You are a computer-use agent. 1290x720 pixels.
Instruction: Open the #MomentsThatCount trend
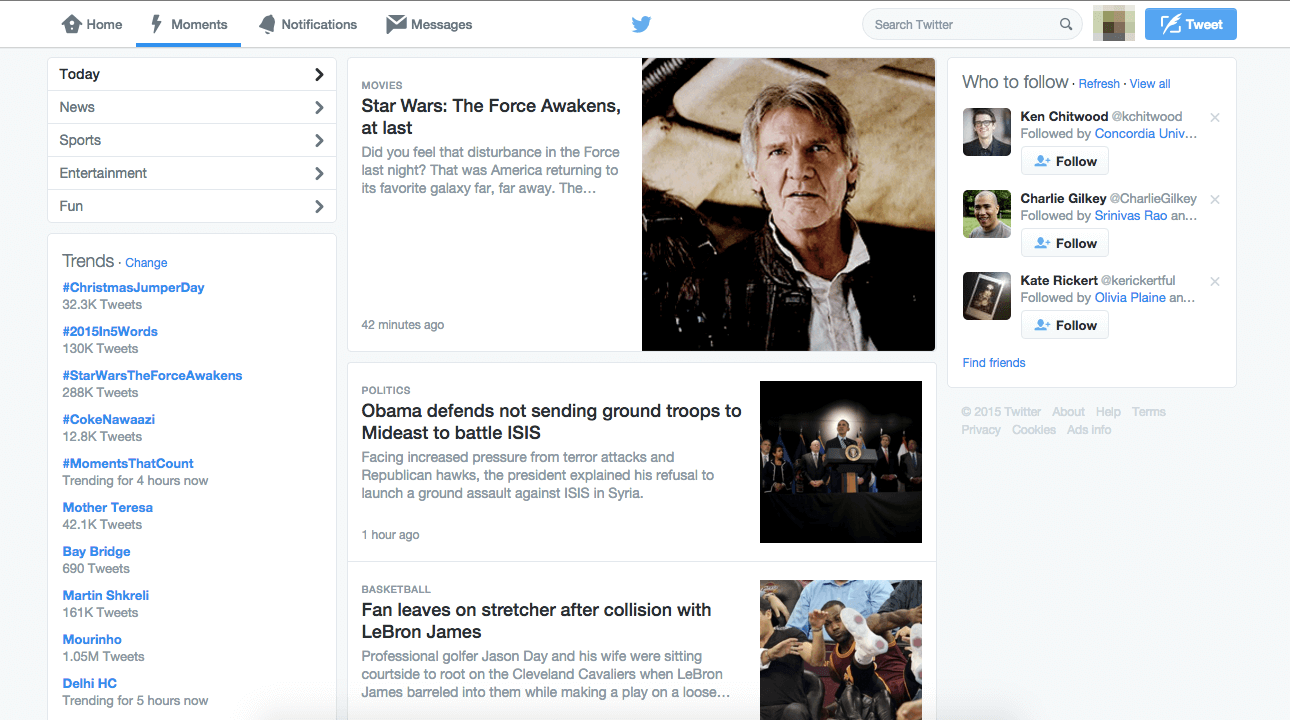tap(128, 464)
